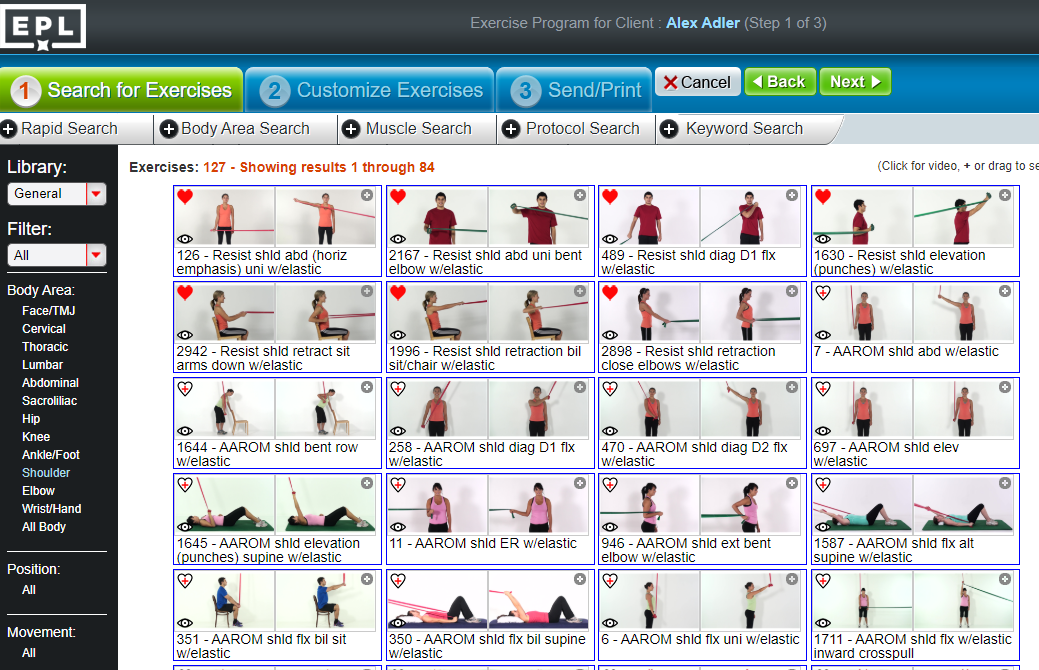Image resolution: width=1039 pixels, height=670 pixels.
Task: Go to the Send/Print step tab
Action: 574,89
